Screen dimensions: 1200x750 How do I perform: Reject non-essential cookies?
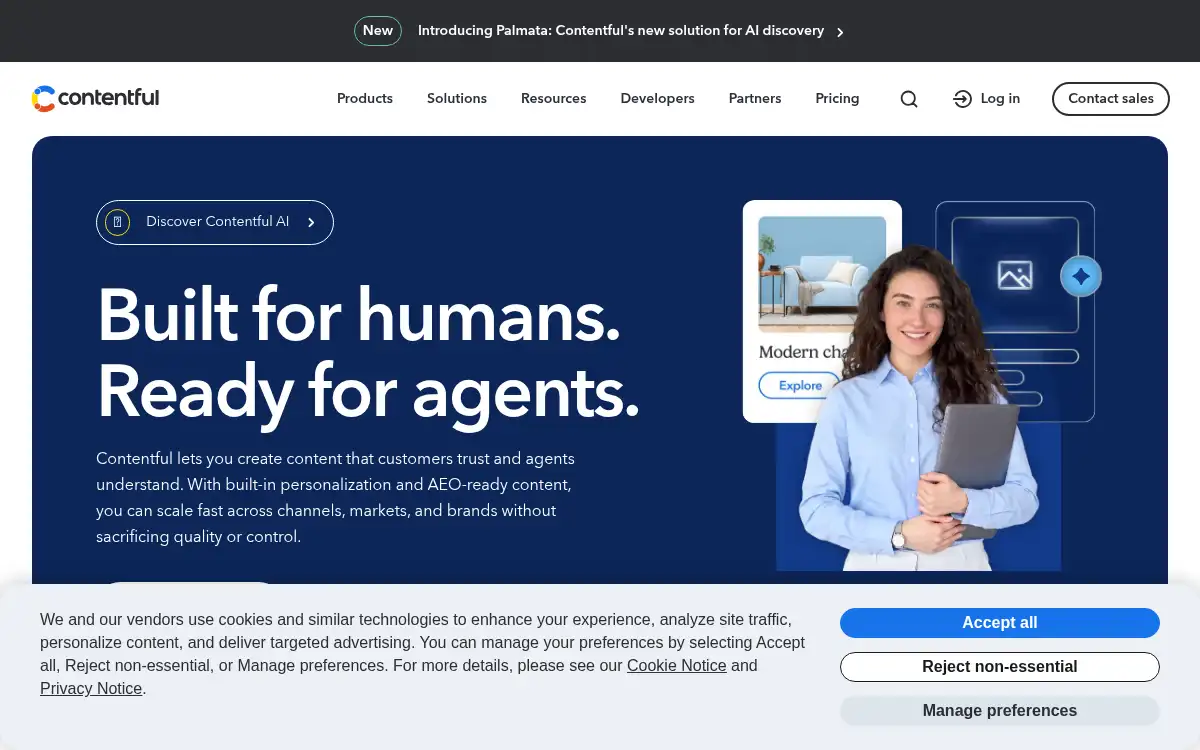(1000, 666)
